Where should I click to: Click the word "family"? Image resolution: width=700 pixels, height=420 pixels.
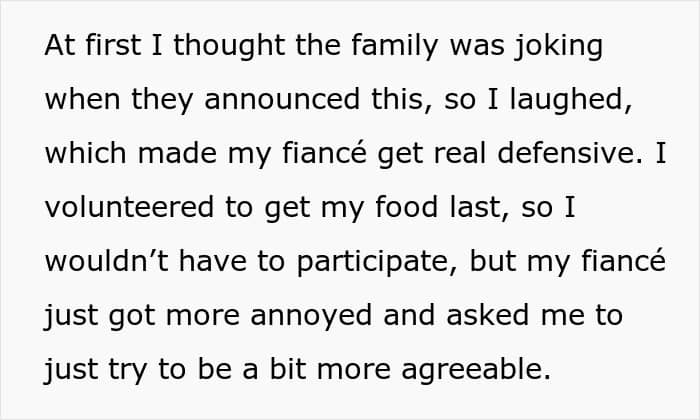(x=393, y=48)
